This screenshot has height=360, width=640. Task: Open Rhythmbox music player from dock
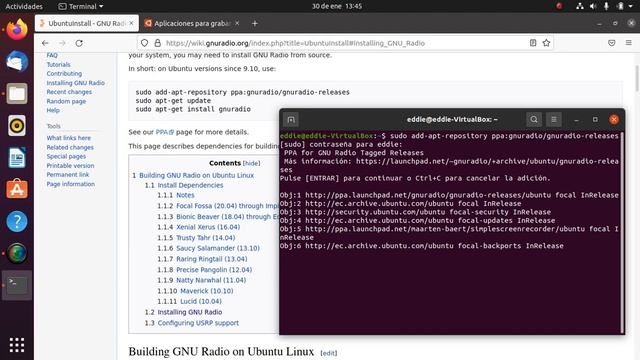pos(17,125)
